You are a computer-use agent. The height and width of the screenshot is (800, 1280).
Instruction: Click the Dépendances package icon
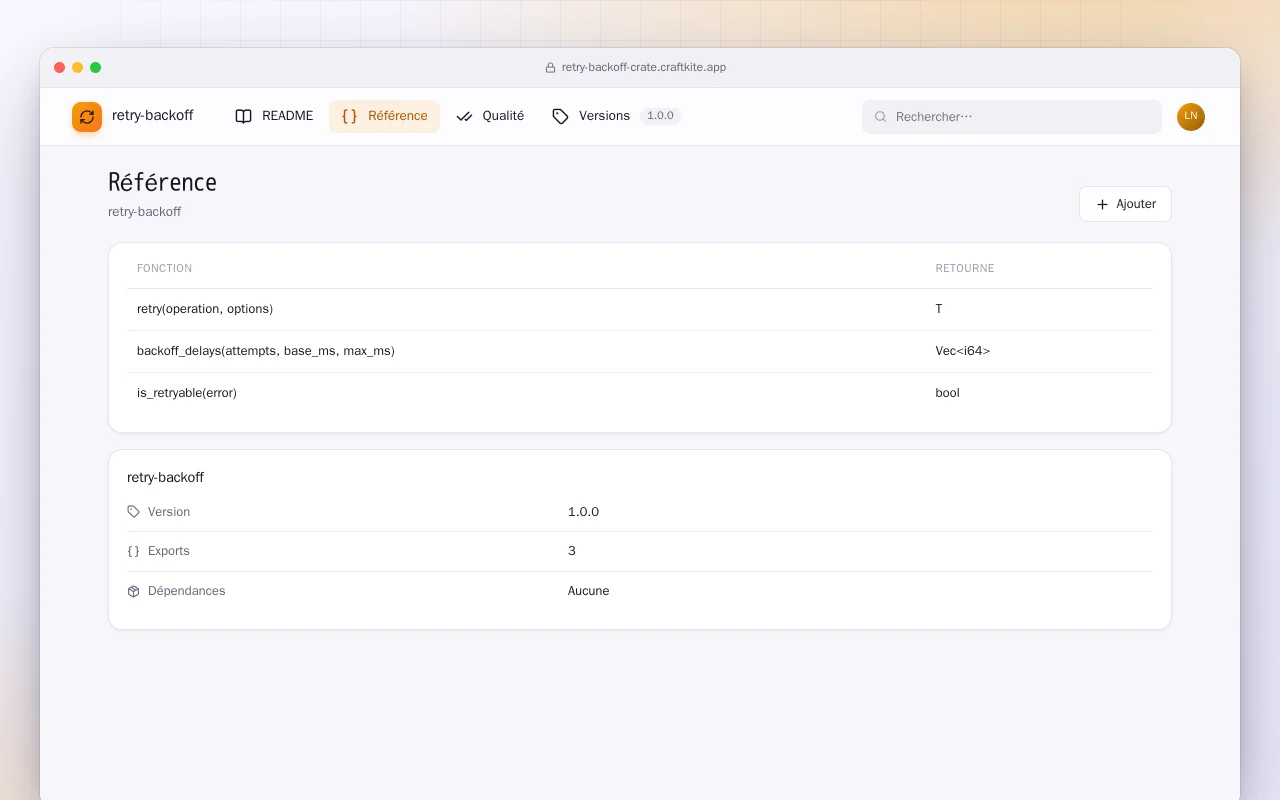pyautogui.click(x=134, y=591)
